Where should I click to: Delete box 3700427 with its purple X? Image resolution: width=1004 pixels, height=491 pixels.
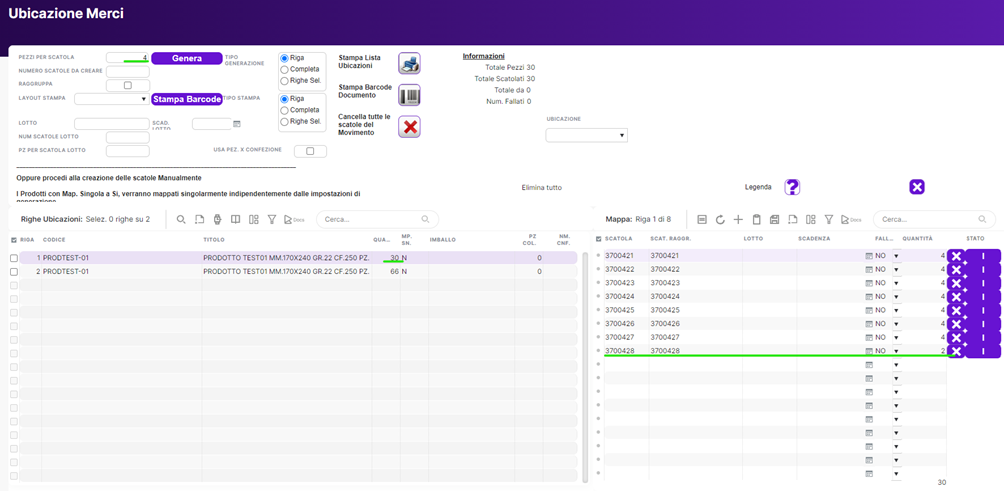[956, 337]
